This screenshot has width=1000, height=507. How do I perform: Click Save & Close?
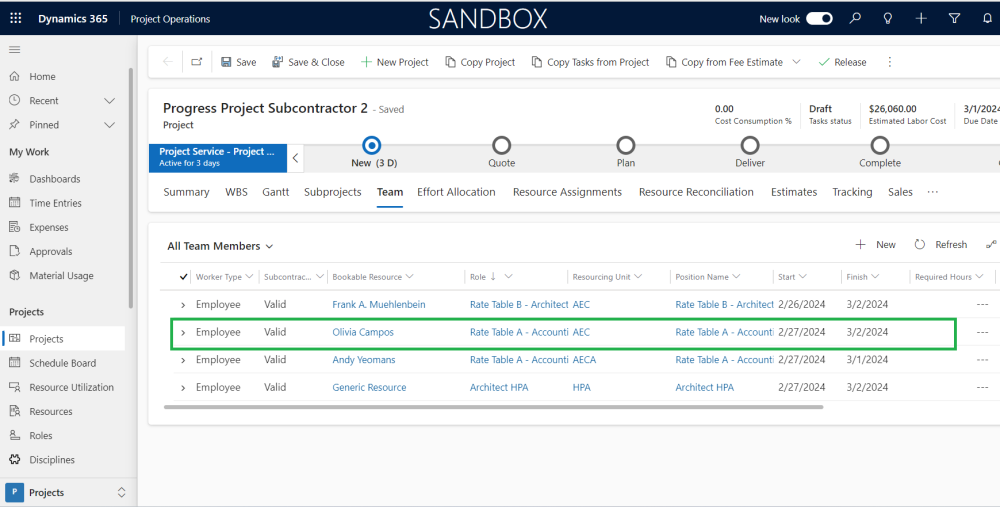(308, 62)
